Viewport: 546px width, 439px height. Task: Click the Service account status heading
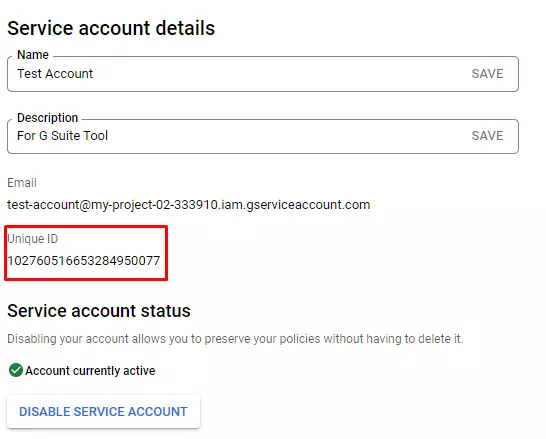99,311
